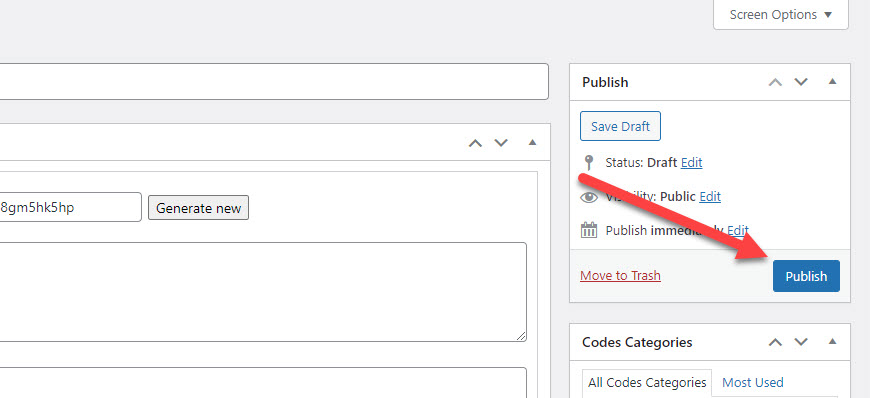This screenshot has width=870, height=398.
Task: Move Codes Categories panel up
Action: coord(775,342)
